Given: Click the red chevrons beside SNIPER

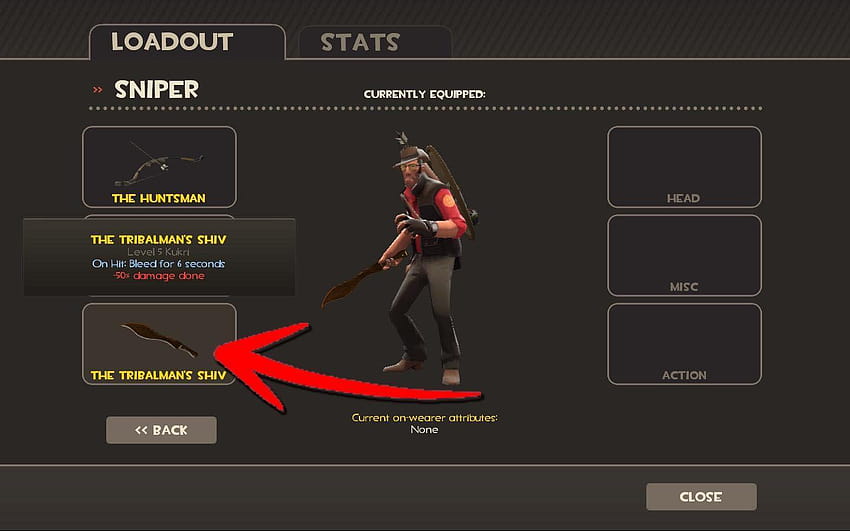Looking at the screenshot, I should (x=98, y=90).
